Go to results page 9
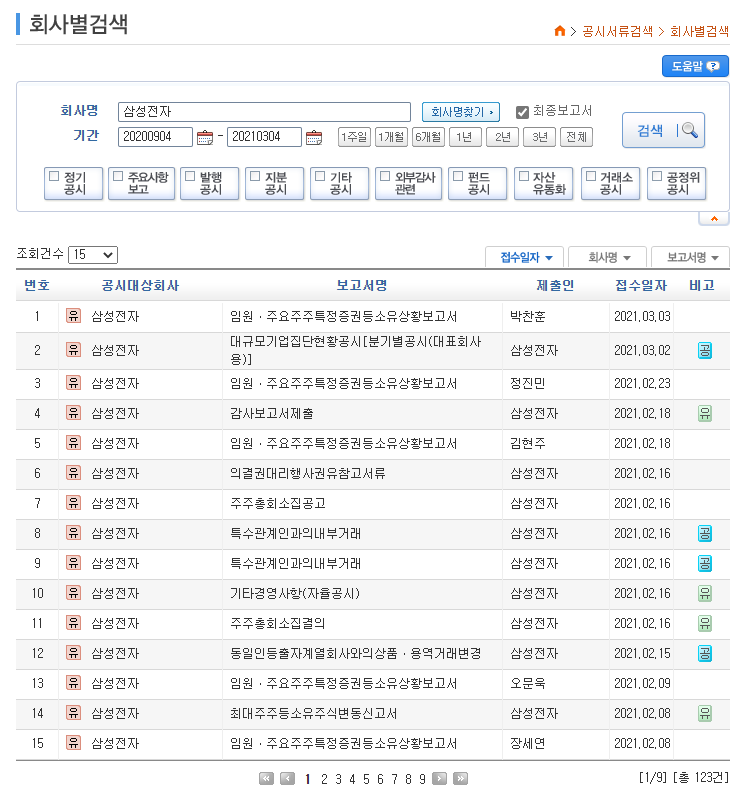The width and height of the screenshot is (739, 791). (422, 779)
